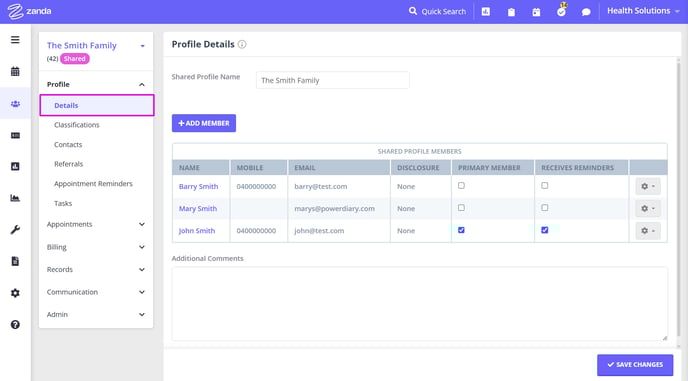Expand the Records section
Screen dimensions: 688x381
[x=96, y=270]
